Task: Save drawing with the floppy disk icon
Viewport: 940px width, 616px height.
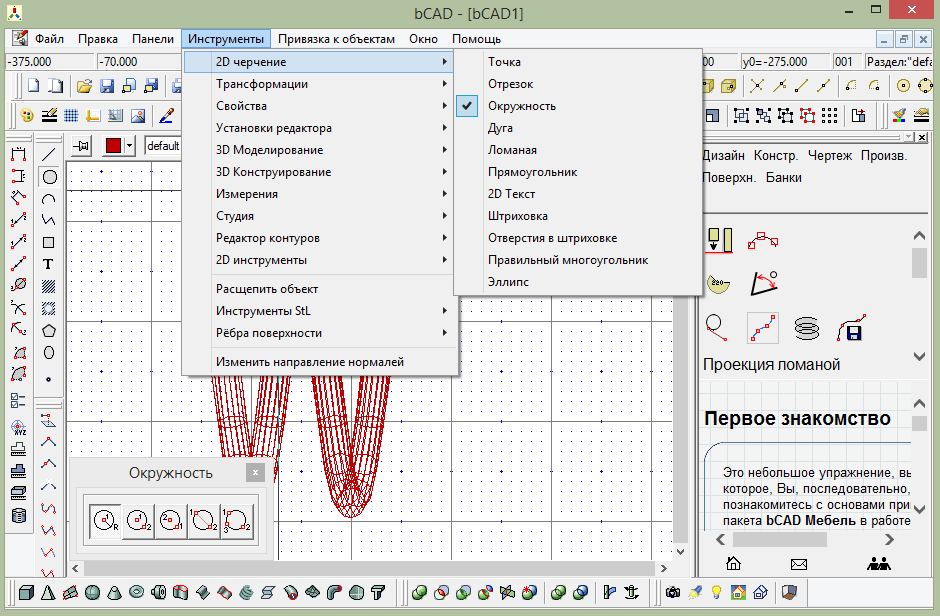Action: pos(107,86)
